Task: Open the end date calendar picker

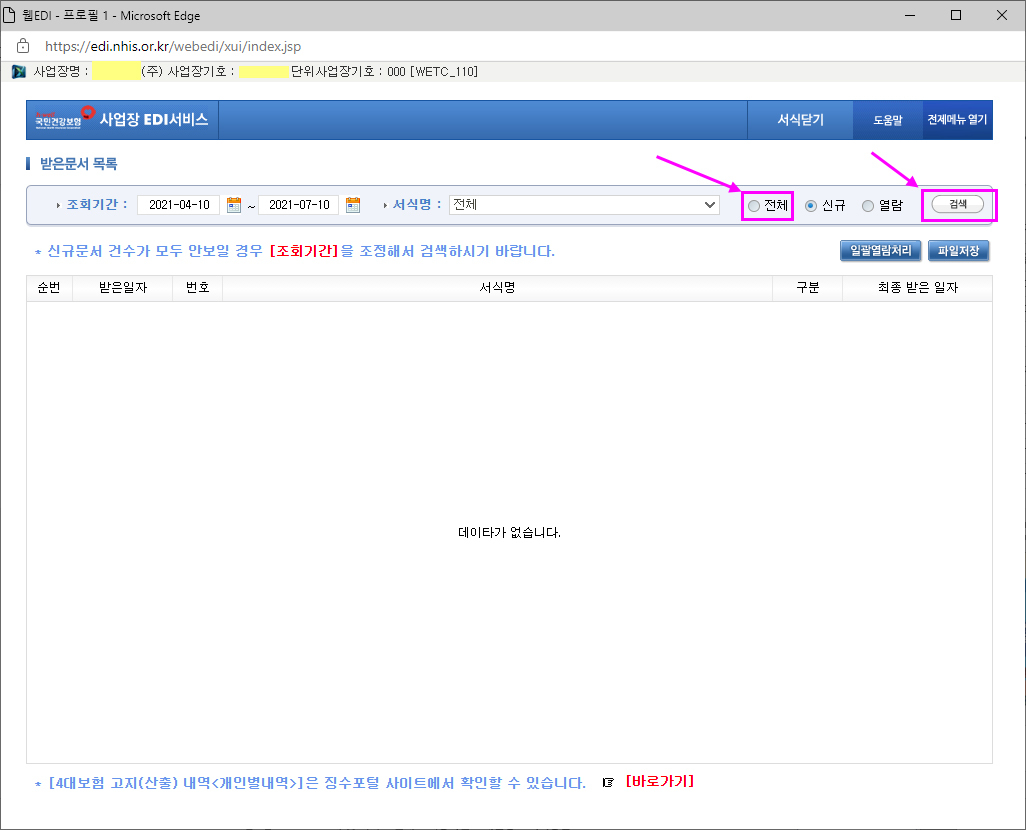Action: click(x=353, y=205)
